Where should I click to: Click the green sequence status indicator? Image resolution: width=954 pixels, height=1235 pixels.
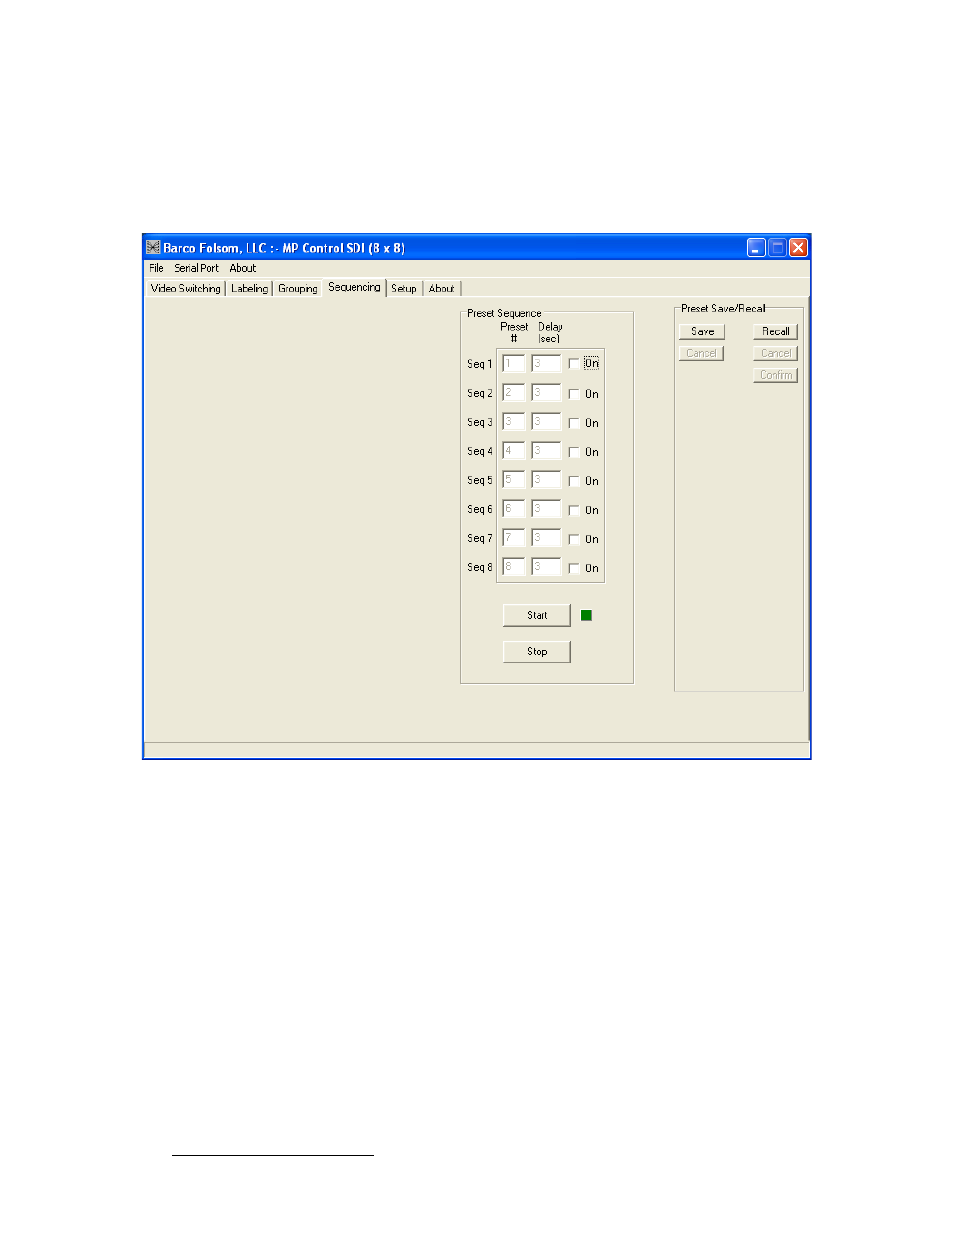click(586, 615)
